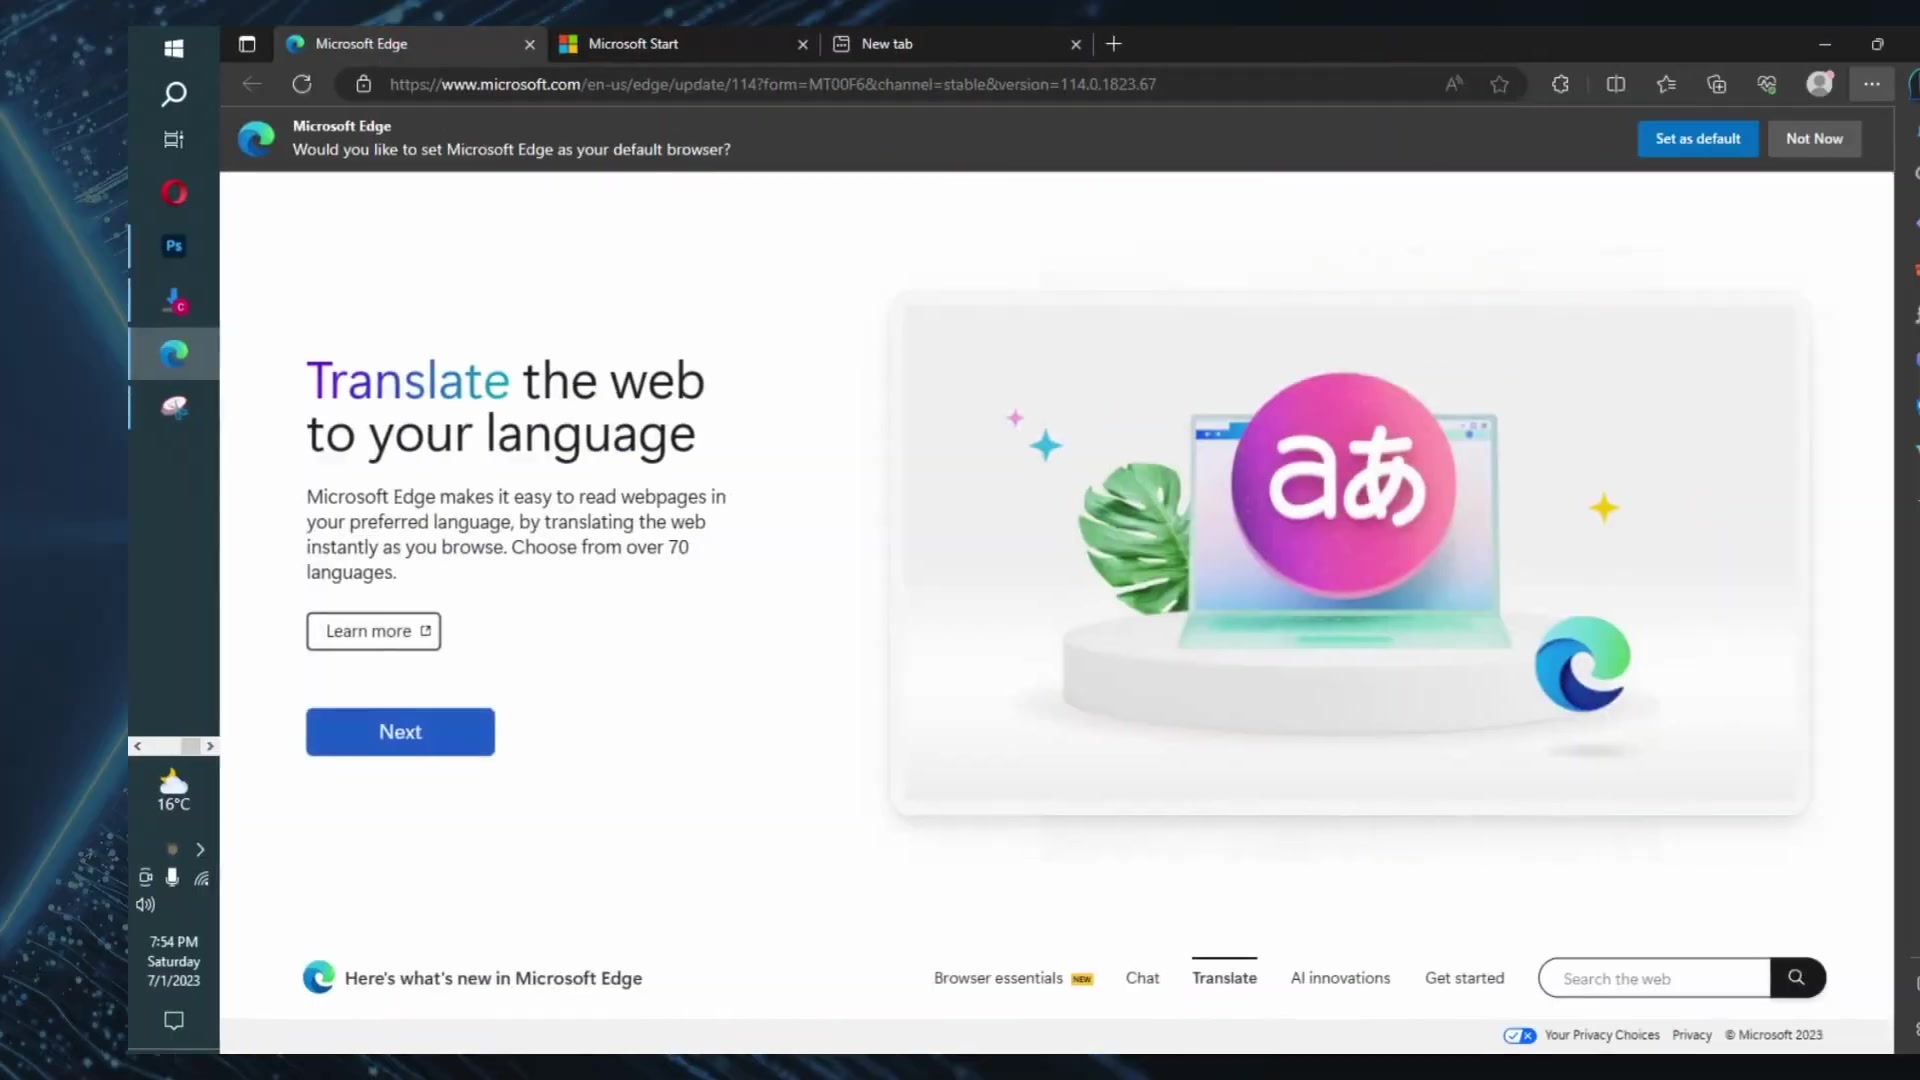Click the blue Next button
The height and width of the screenshot is (1080, 1920).
pyautogui.click(x=400, y=732)
